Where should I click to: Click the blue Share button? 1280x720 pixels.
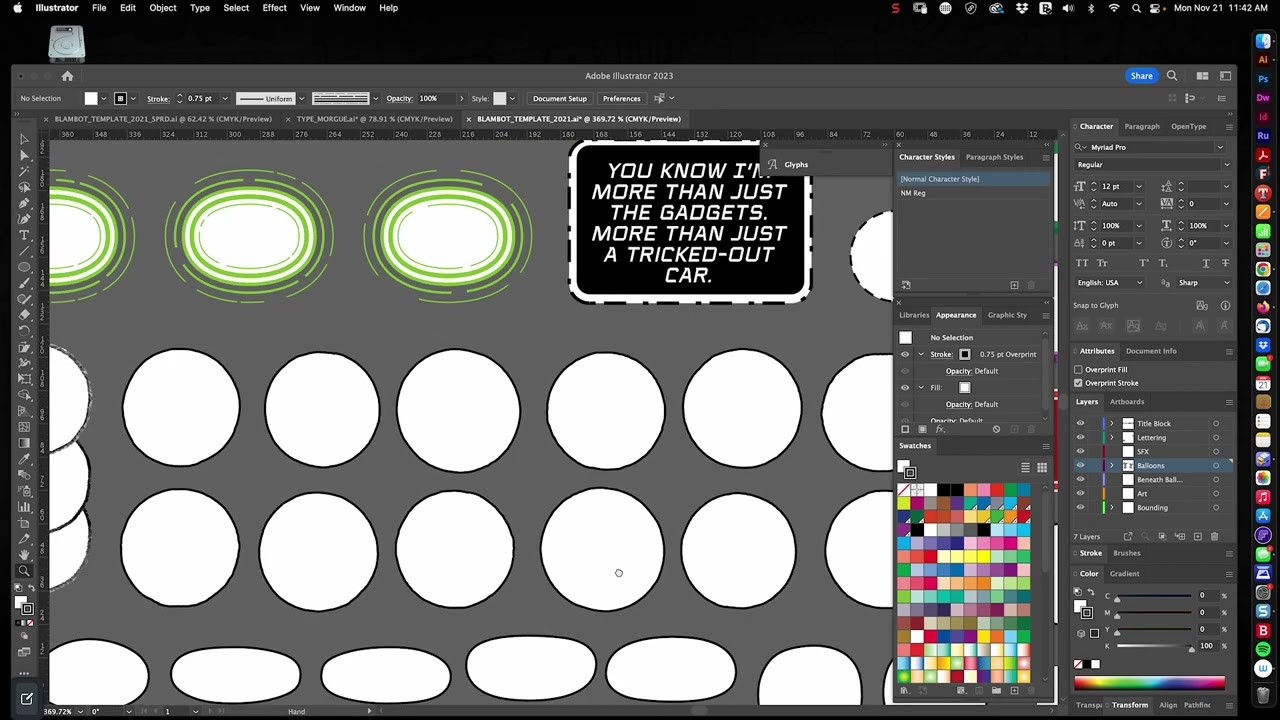pyautogui.click(x=1141, y=76)
